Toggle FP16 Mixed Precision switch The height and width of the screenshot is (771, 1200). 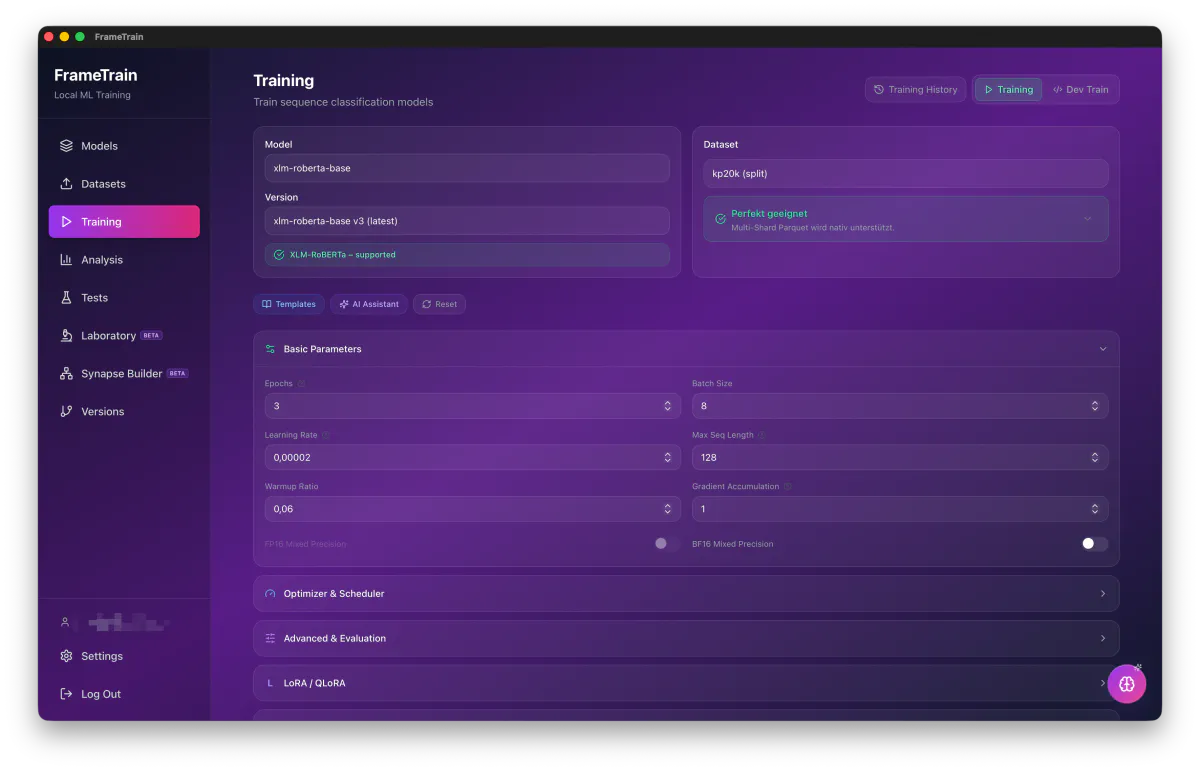(667, 543)
